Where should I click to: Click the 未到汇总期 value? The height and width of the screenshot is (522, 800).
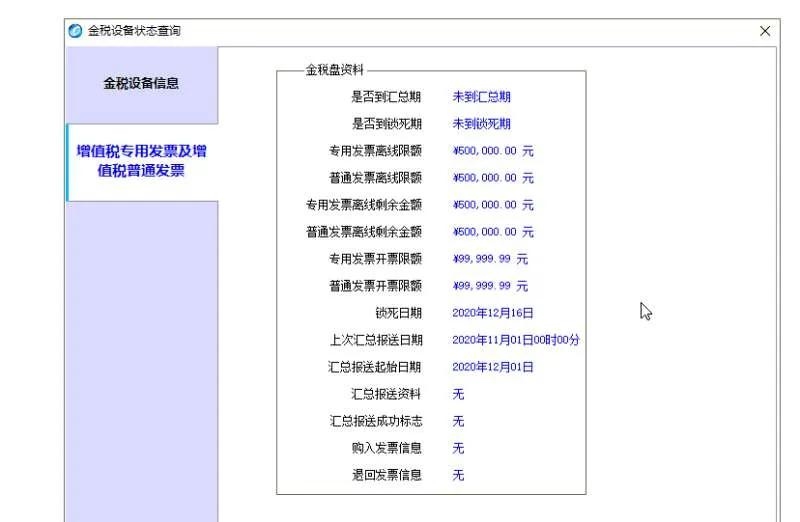click(x=481, y=97)
